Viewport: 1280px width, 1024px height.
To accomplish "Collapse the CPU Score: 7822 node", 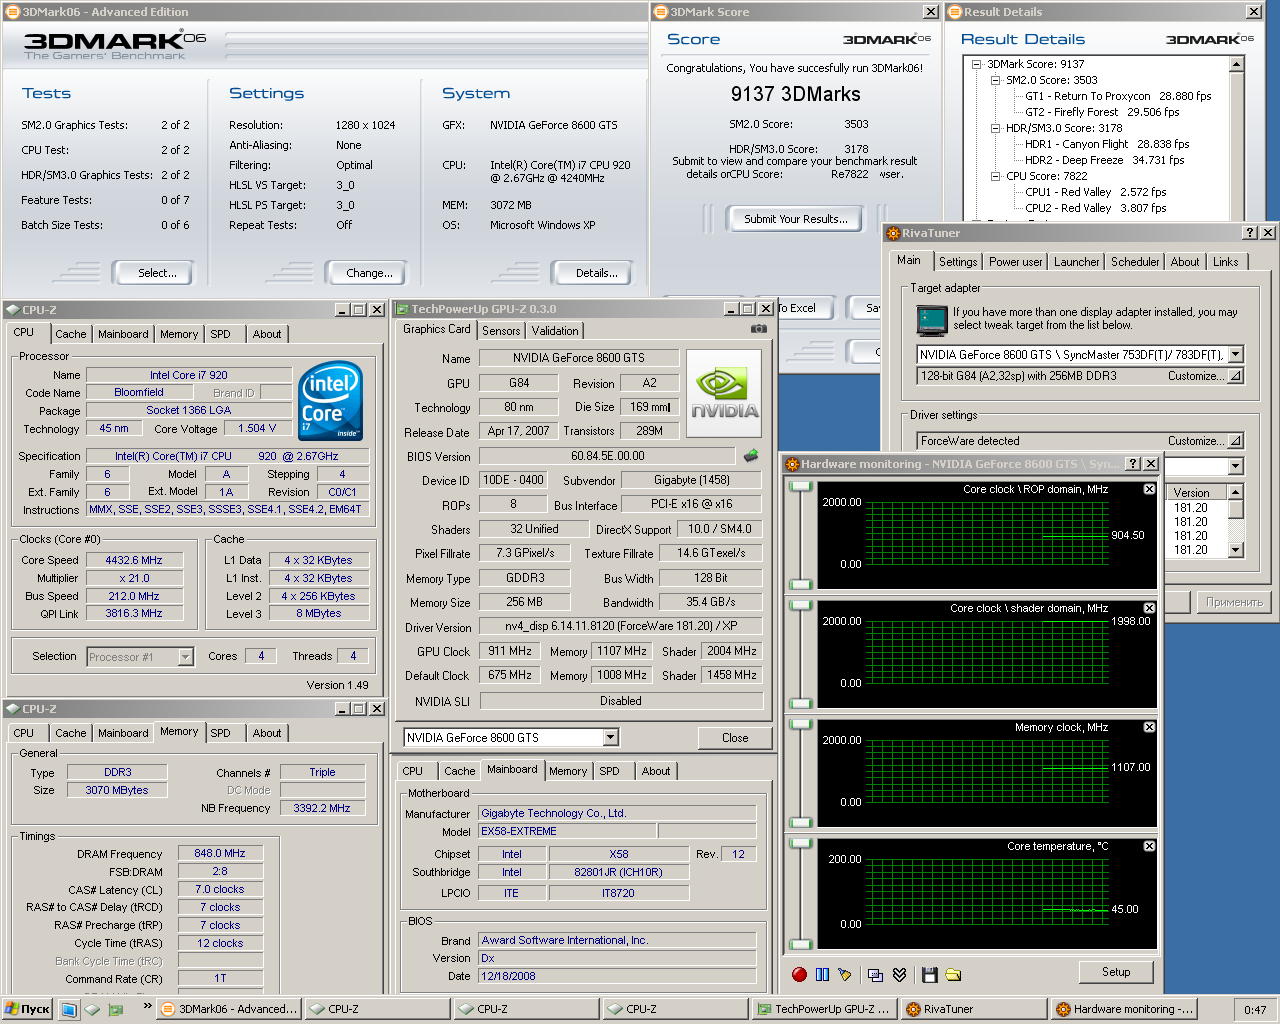I will pos(995,176).
